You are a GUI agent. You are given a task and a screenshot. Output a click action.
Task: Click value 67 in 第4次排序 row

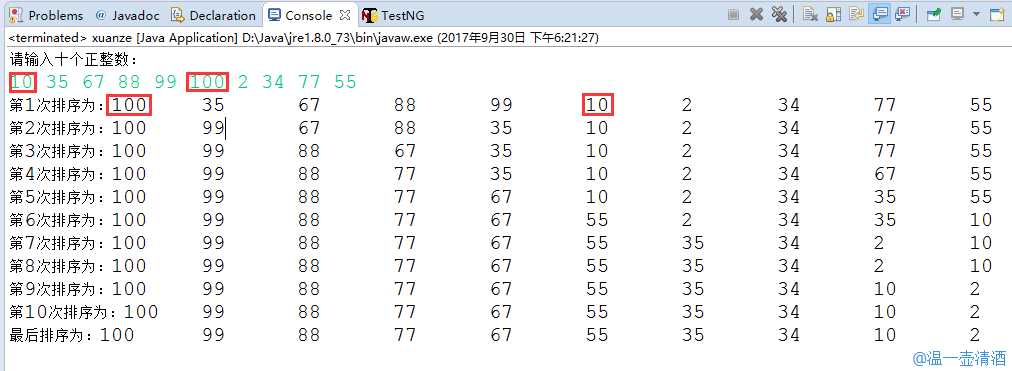tap(885, 174)
